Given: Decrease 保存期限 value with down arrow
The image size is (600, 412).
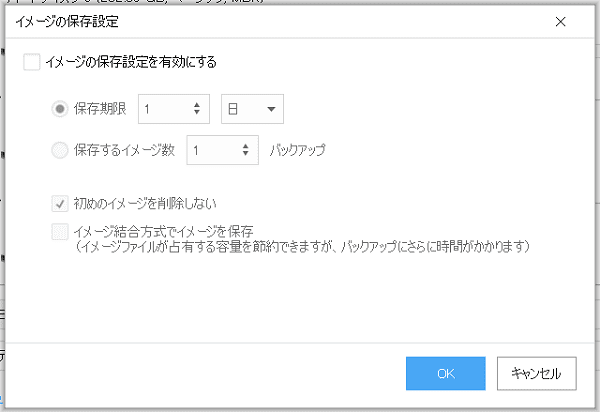Looking at the screenshot, I should pos(197,113).
